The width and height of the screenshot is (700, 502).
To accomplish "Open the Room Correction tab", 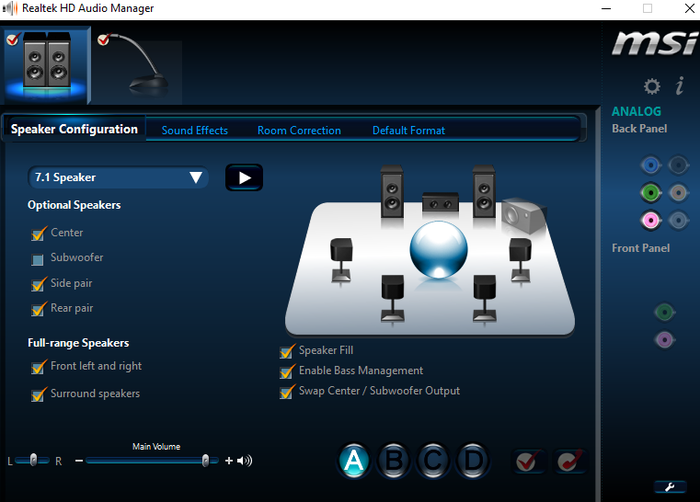I will pyautogui.click(x=298, y=130).
